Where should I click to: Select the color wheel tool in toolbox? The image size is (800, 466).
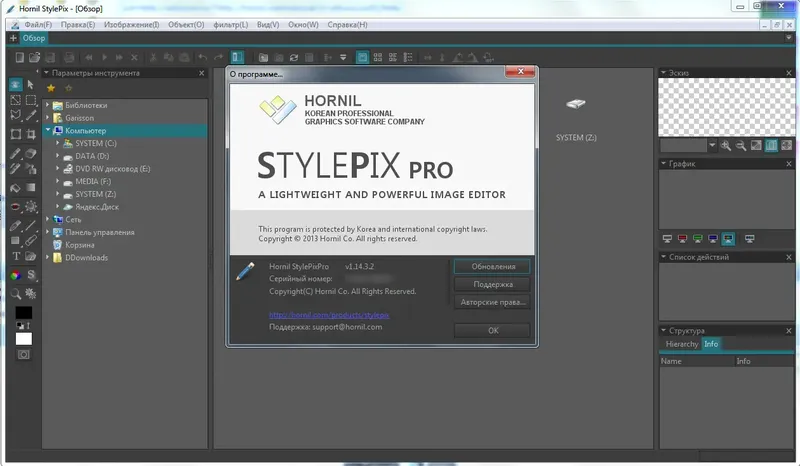pos(15,275)
